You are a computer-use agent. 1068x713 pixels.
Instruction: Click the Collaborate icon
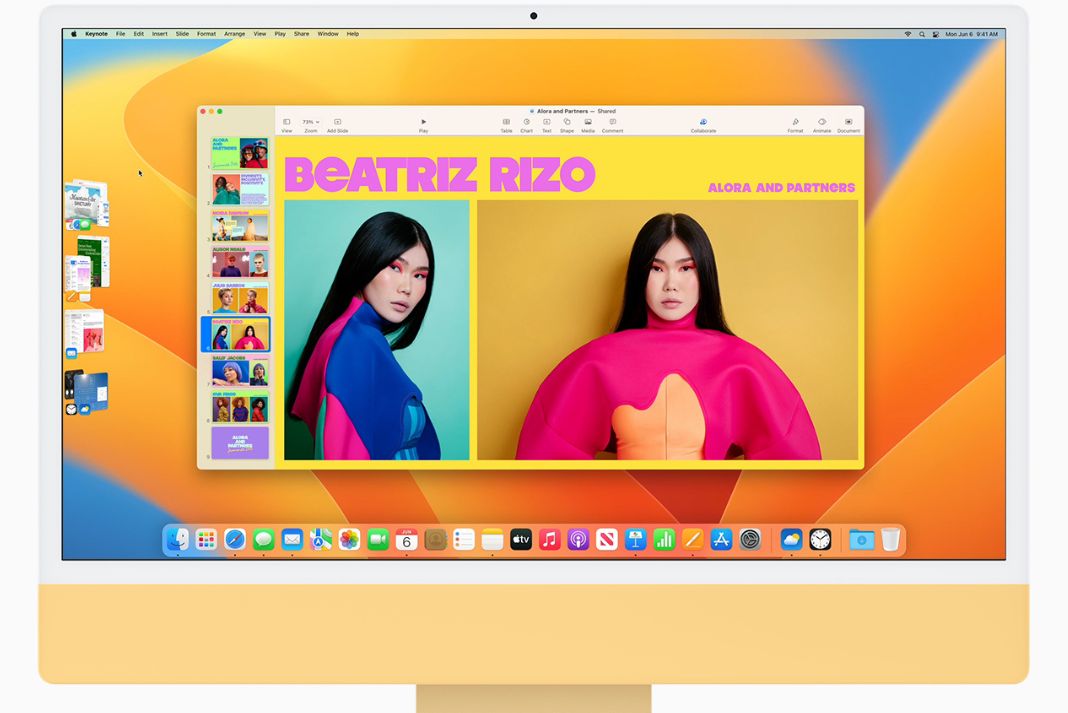point(703,122)
